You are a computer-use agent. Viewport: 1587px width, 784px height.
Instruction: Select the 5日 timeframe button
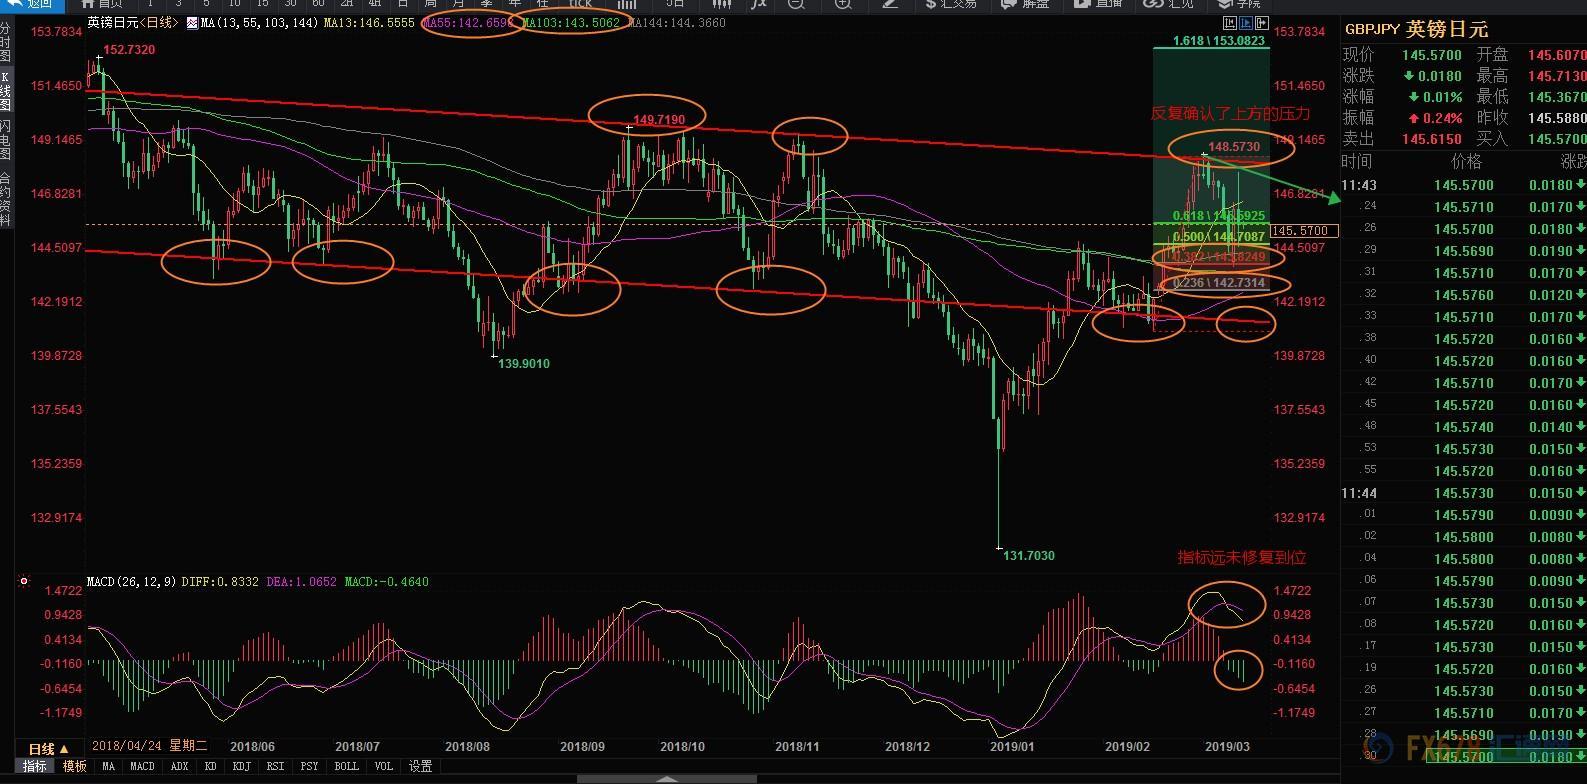point(676,3)
